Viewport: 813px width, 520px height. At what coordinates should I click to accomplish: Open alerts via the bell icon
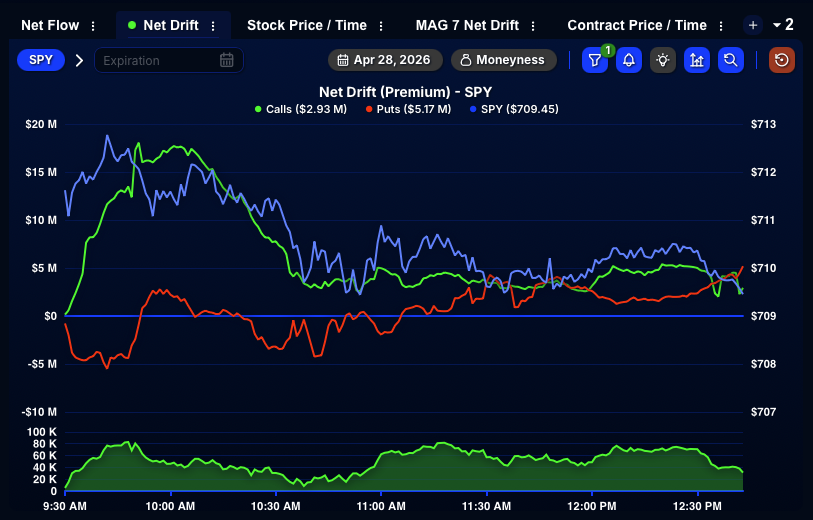pos(628,60)
